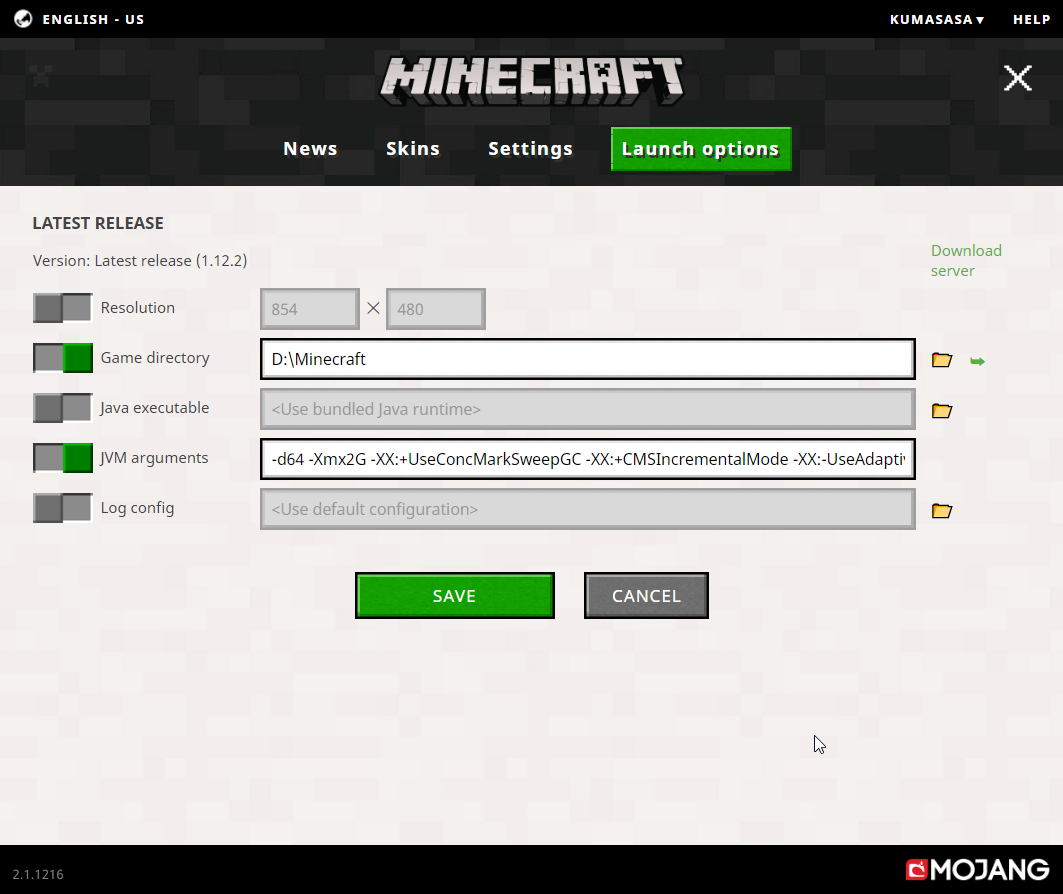Click the Mojang logo
This screenshot has width=1063, height=894.
pyautogui.click(x=977, y=870)
